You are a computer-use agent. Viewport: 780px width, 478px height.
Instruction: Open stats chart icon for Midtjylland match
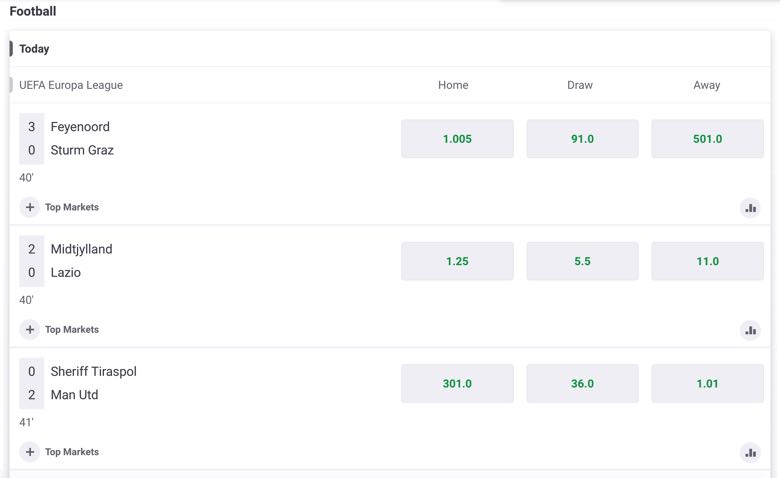click(751, 330)
